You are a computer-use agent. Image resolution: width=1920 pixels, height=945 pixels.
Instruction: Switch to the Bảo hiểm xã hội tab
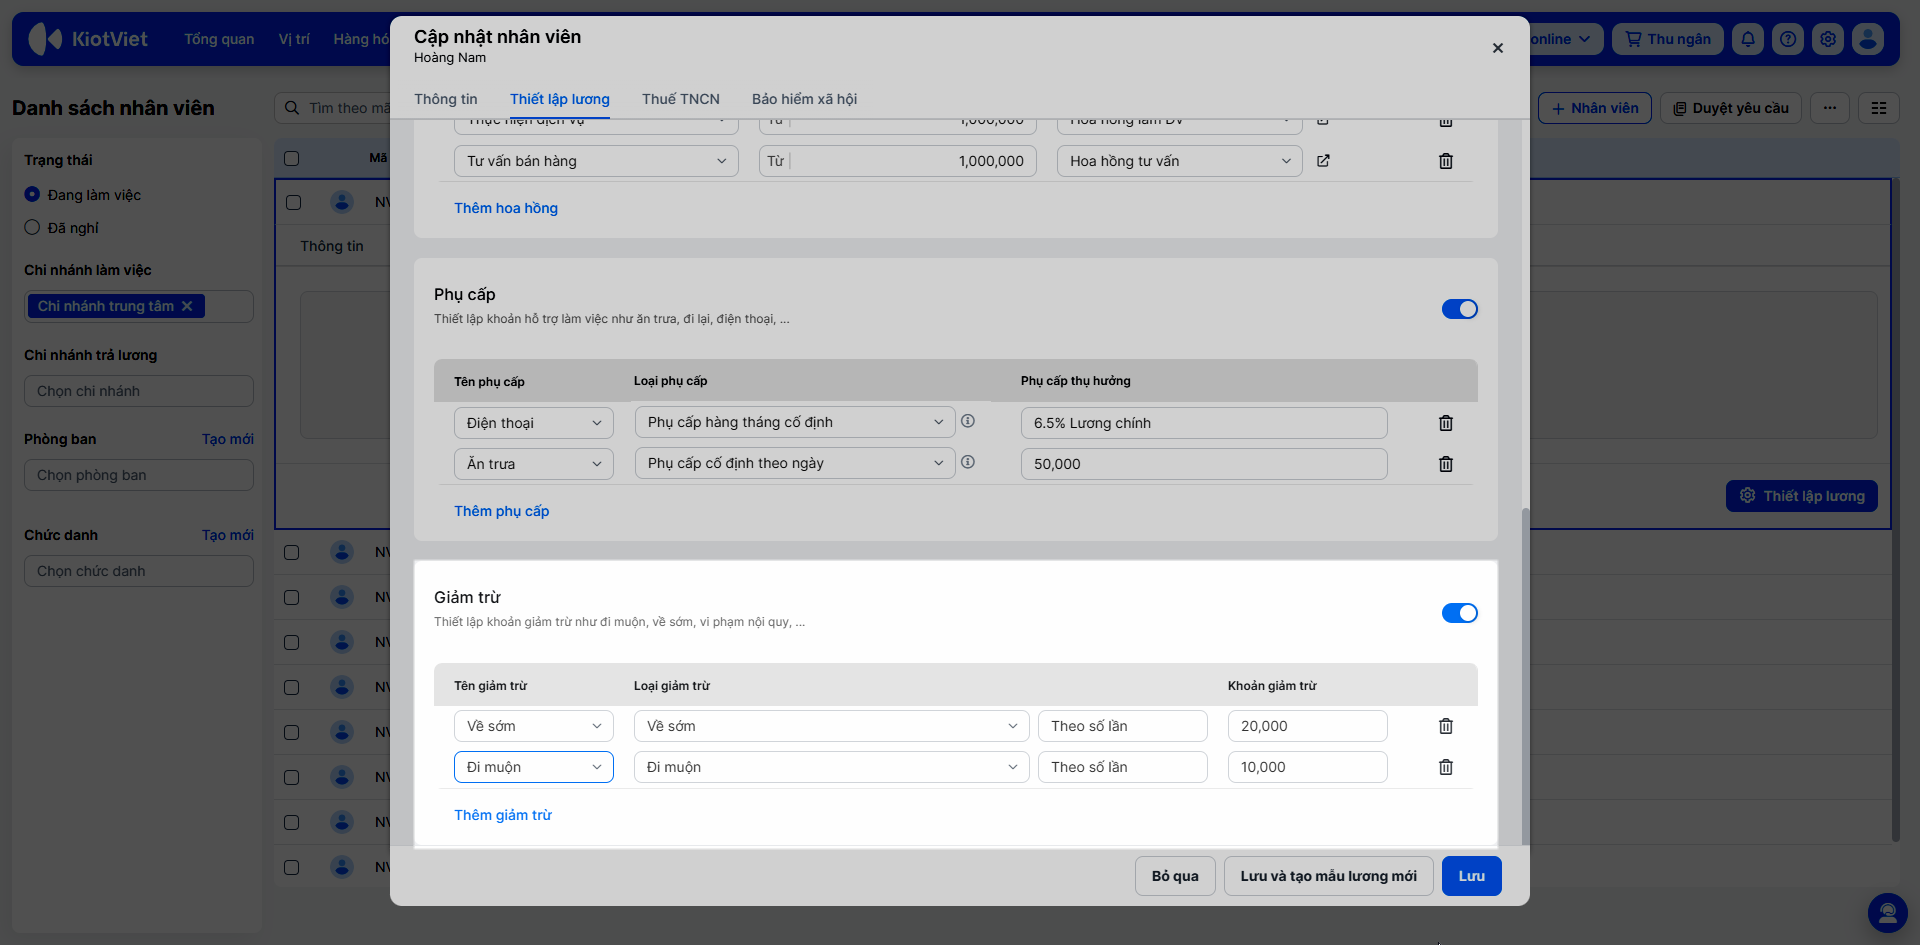pos(804,99)
